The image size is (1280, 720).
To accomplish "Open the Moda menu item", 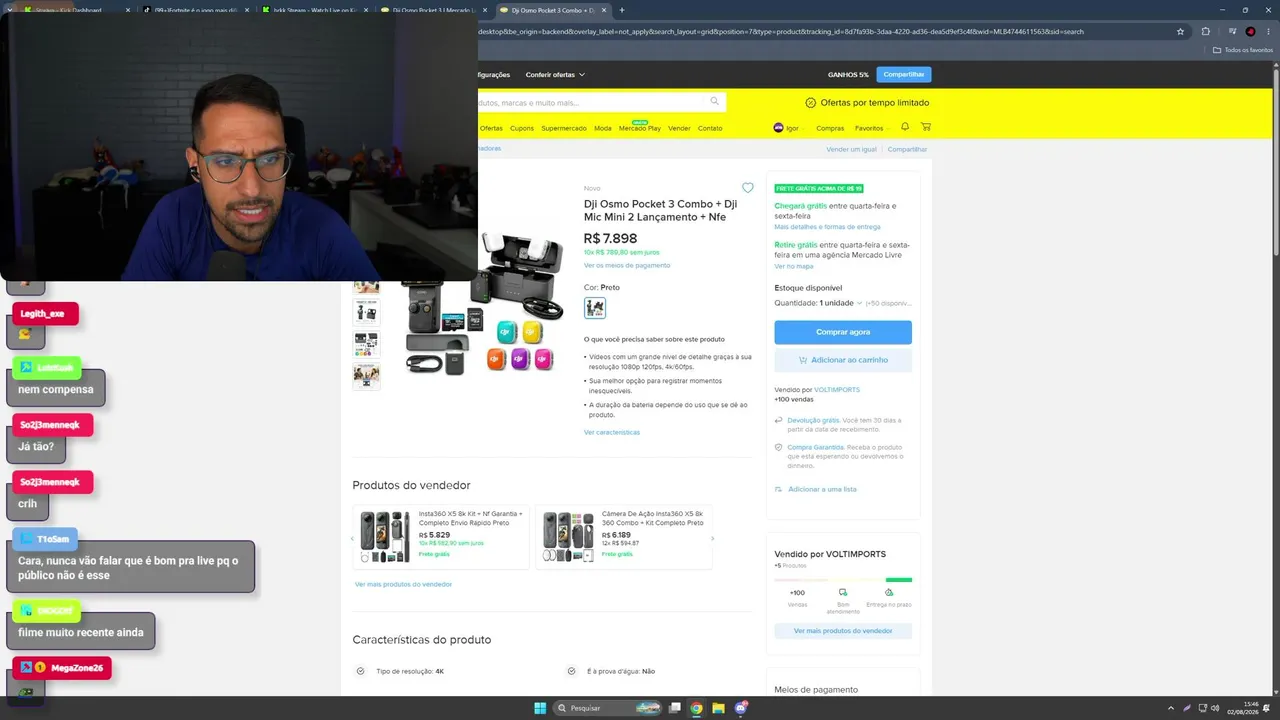I will click(603, 128).
